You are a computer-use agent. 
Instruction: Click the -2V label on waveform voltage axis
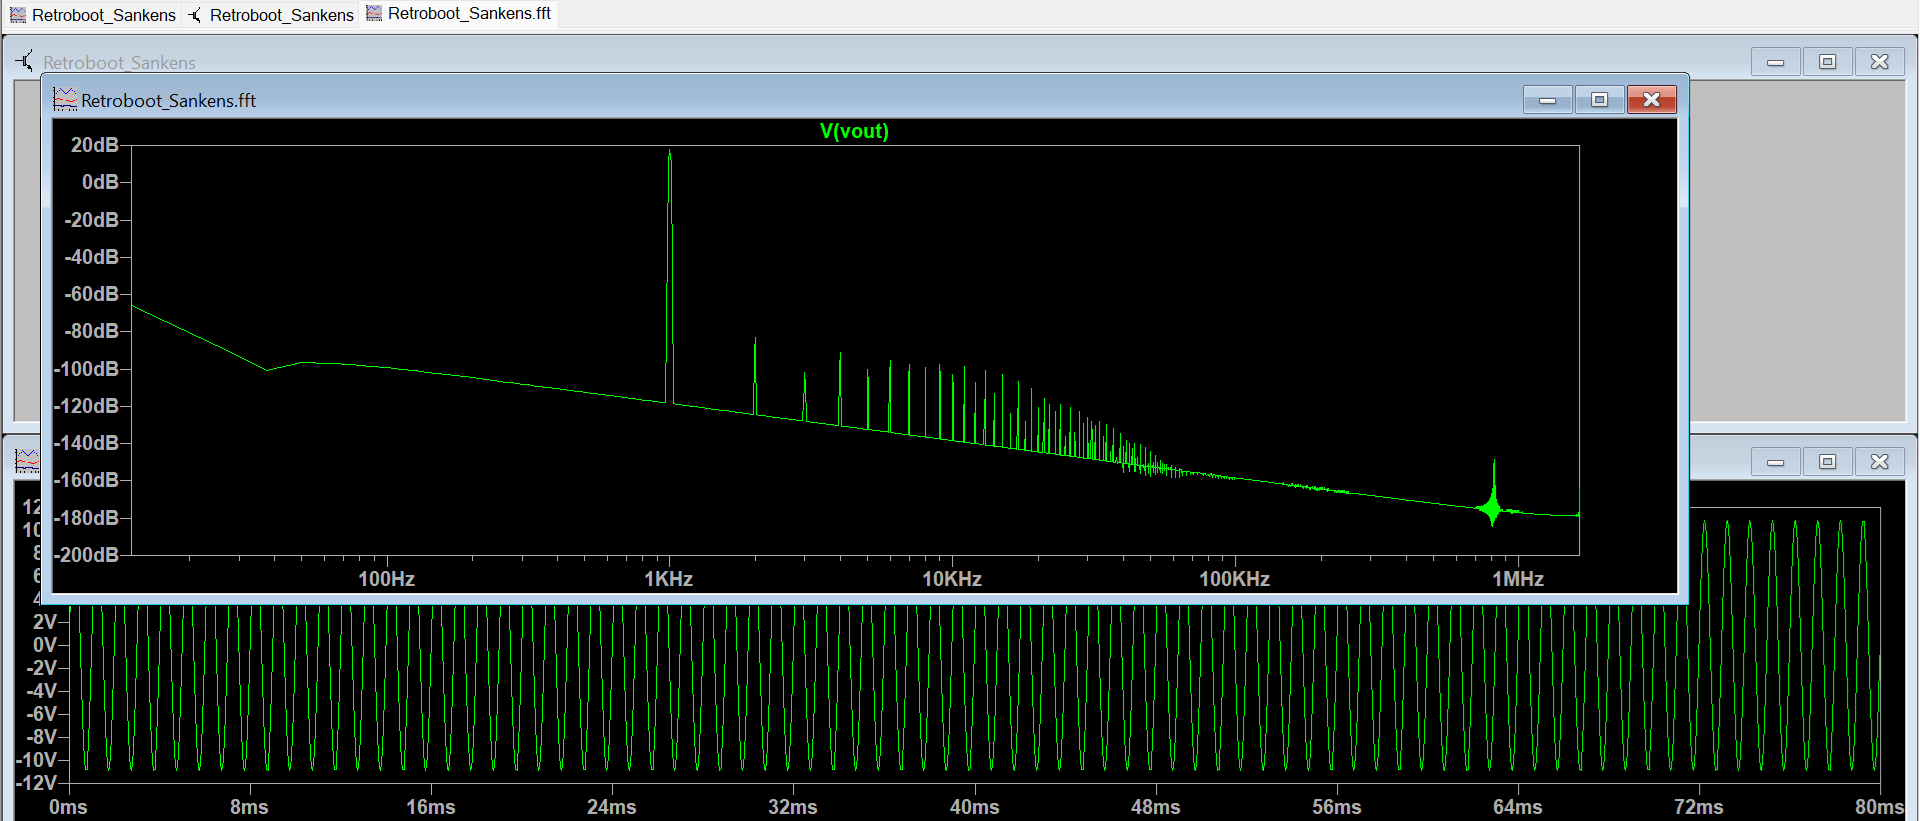[42, 668]
